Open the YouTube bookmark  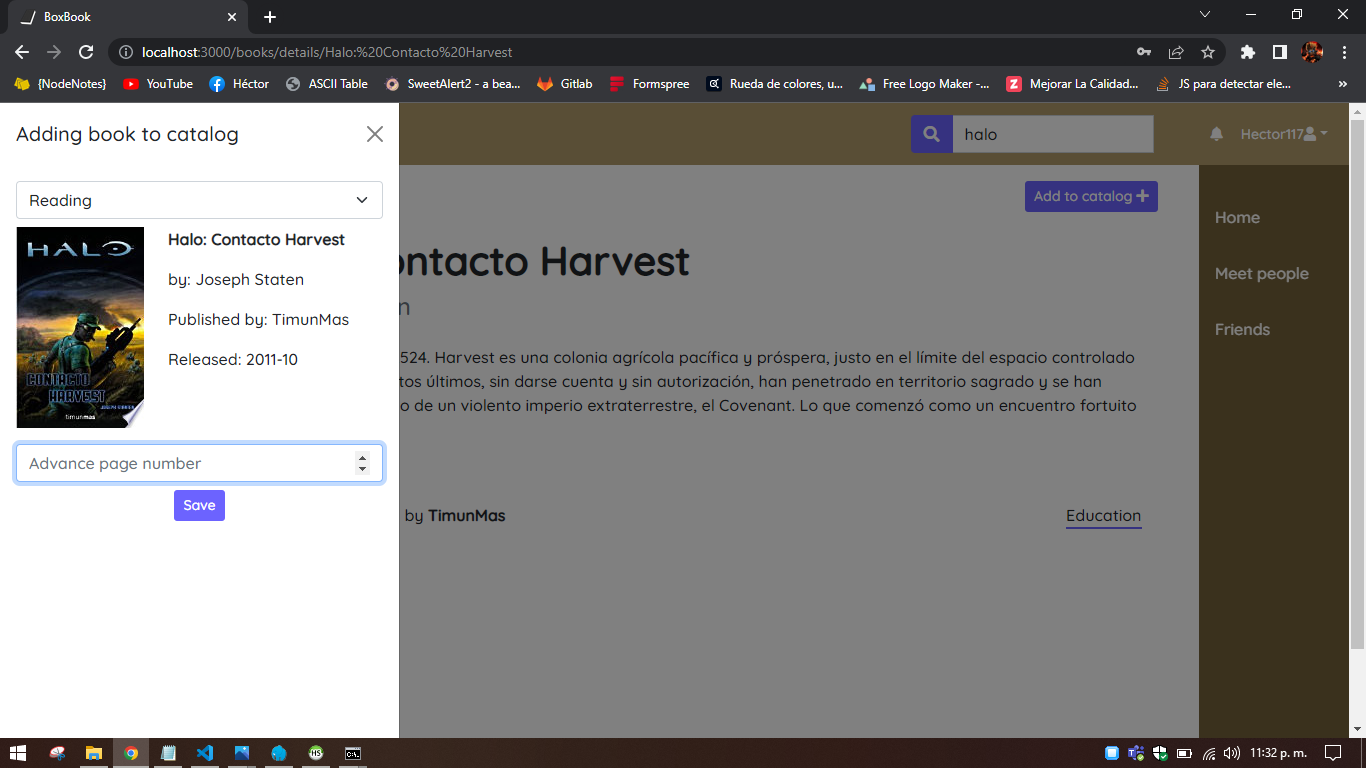click(158, 84)
